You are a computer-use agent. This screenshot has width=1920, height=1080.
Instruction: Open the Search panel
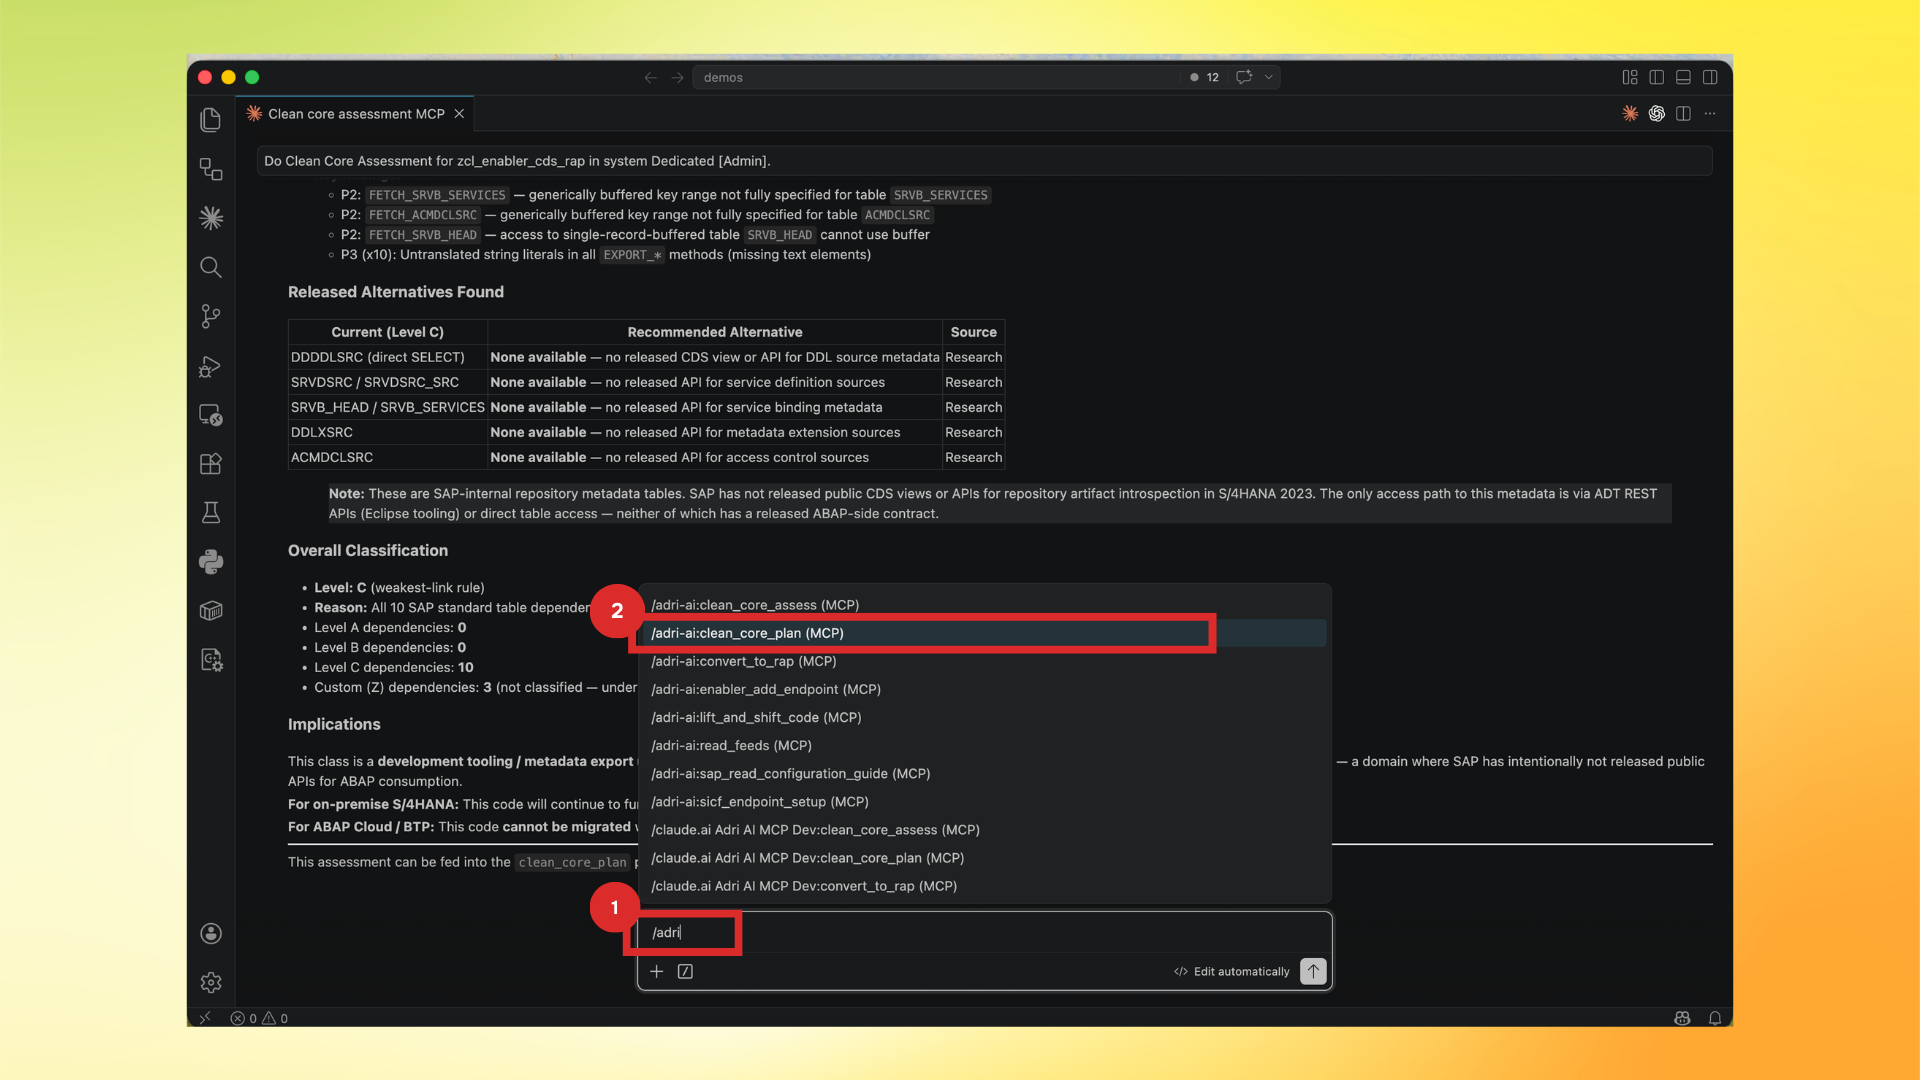point(211,267)
